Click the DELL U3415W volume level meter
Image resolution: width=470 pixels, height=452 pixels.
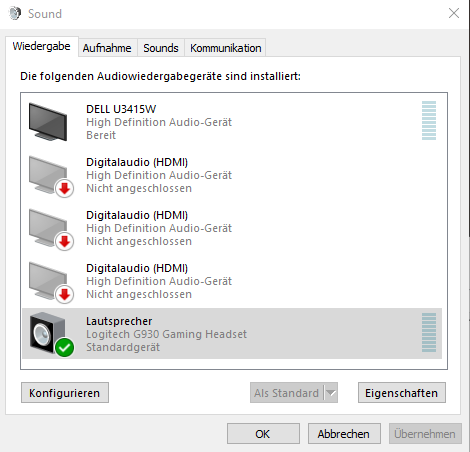429,120
